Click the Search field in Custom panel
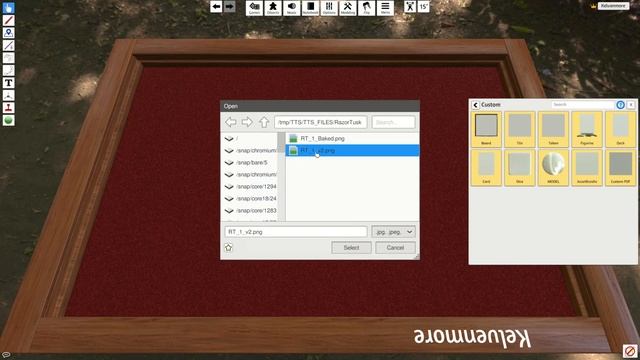 pyautogui.click(x=583, y=105)
